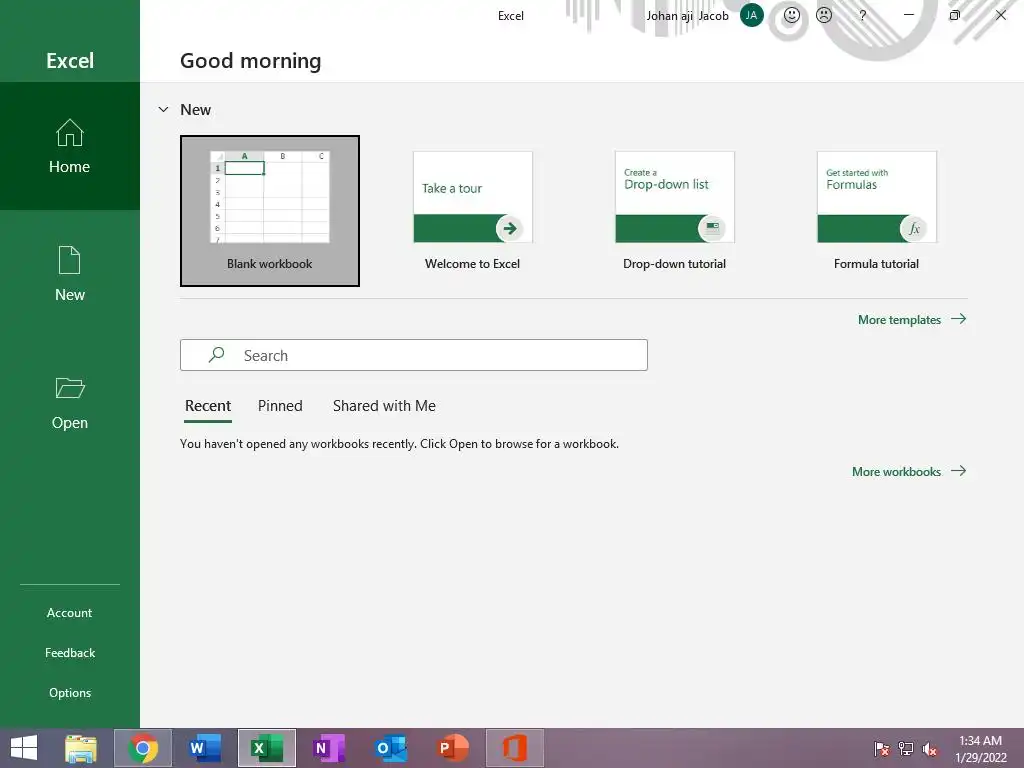Select New in the Excel sidebar
The image size is (1024, 768).
click(x=70, y=274)
